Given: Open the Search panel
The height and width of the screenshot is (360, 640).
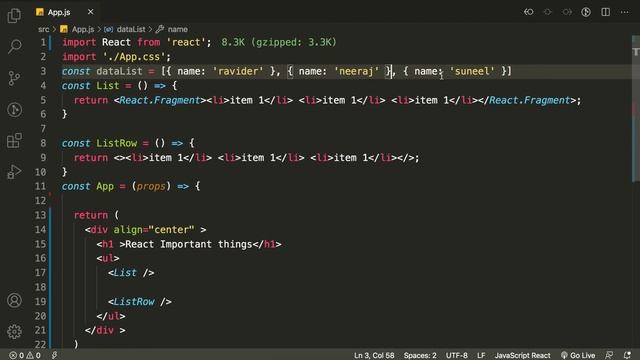Looking at the screenshot, I should tap(14, 46).
